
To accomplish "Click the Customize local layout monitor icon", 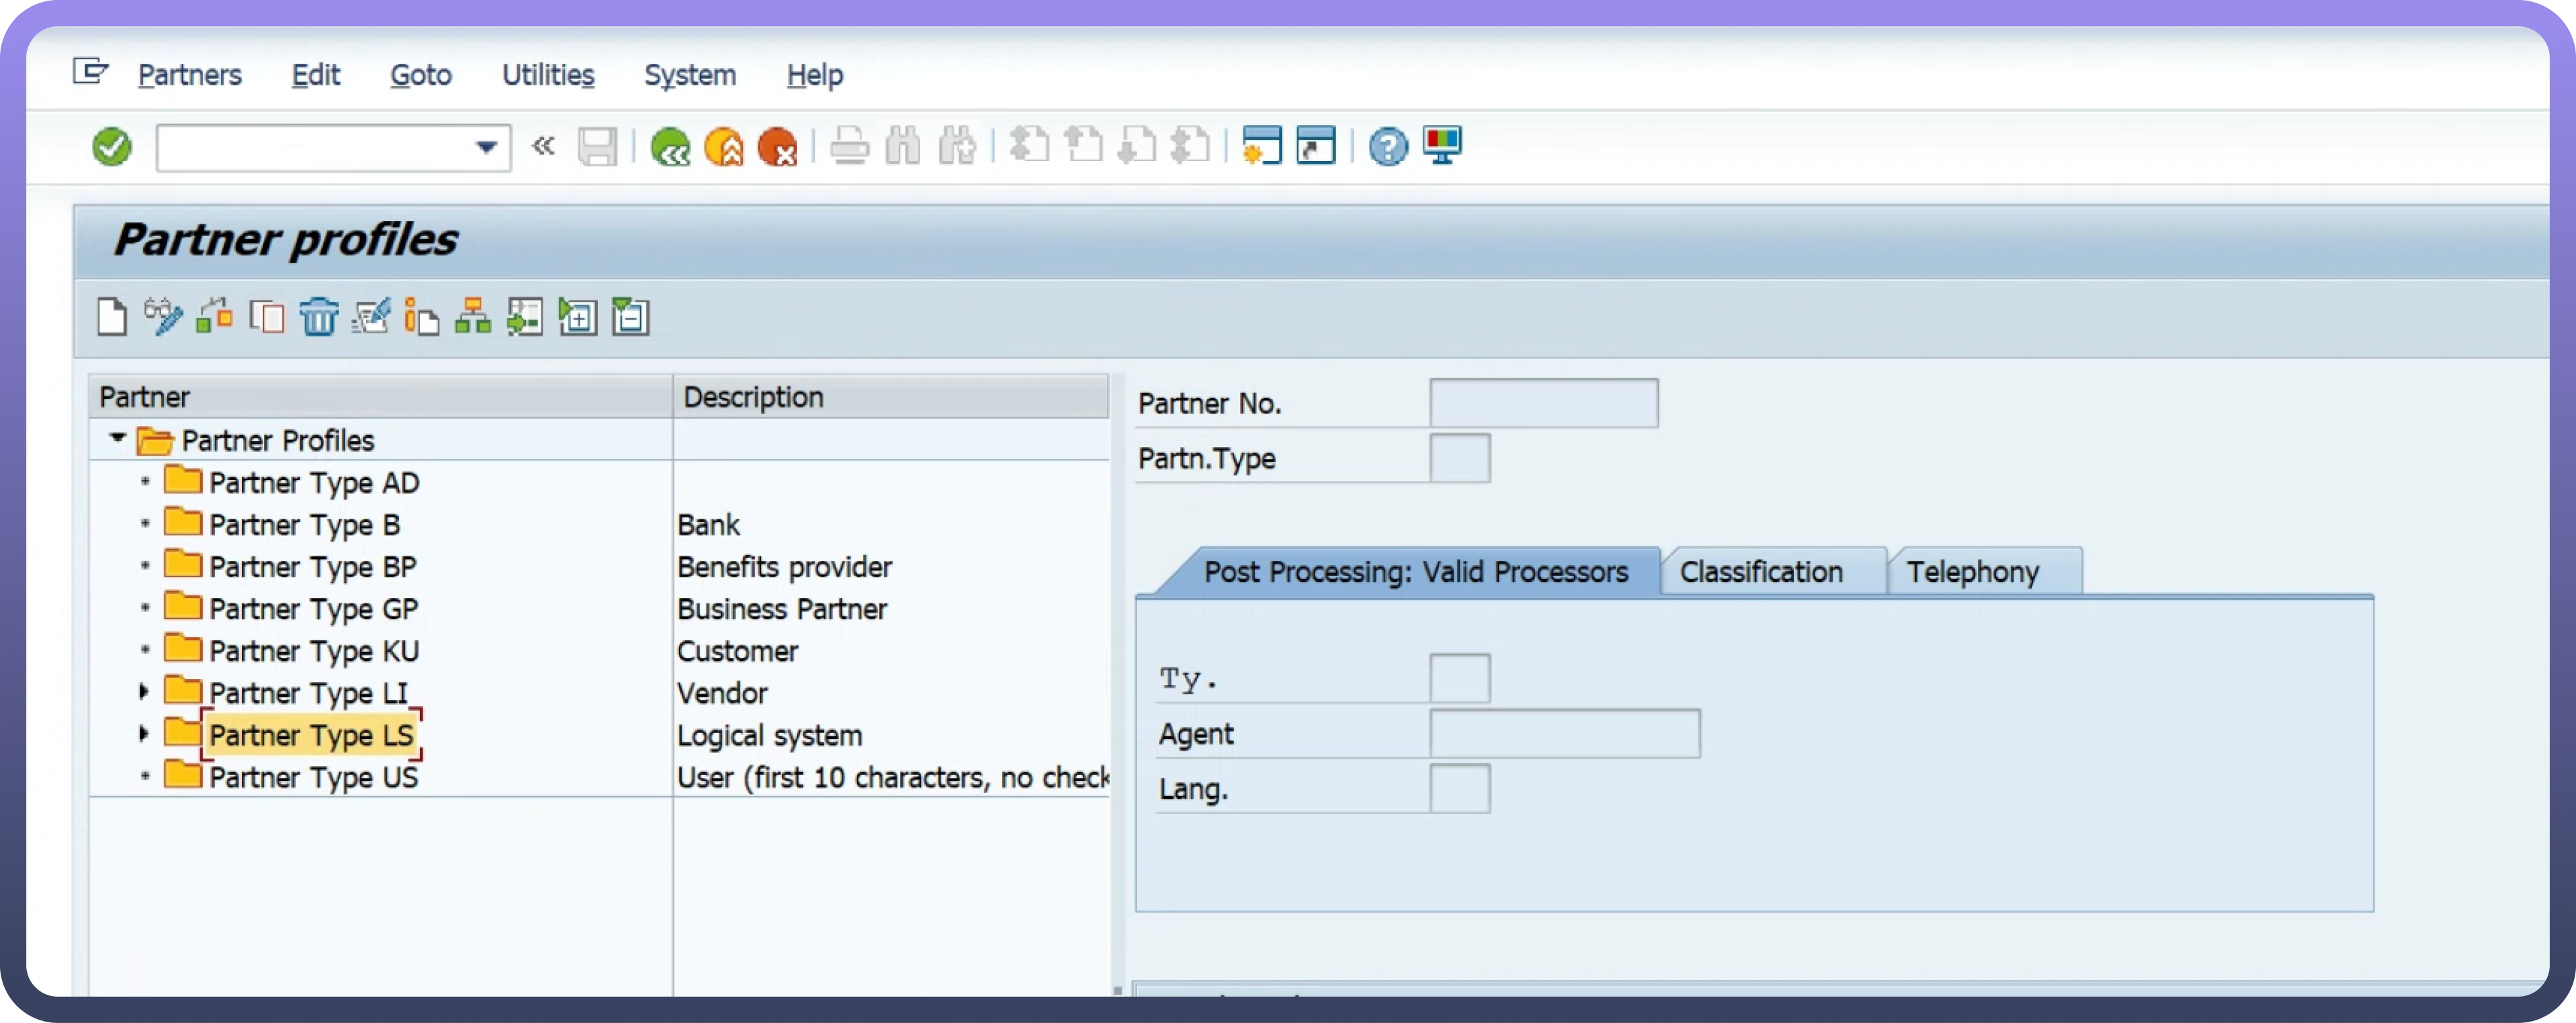I will [1442, 145].
